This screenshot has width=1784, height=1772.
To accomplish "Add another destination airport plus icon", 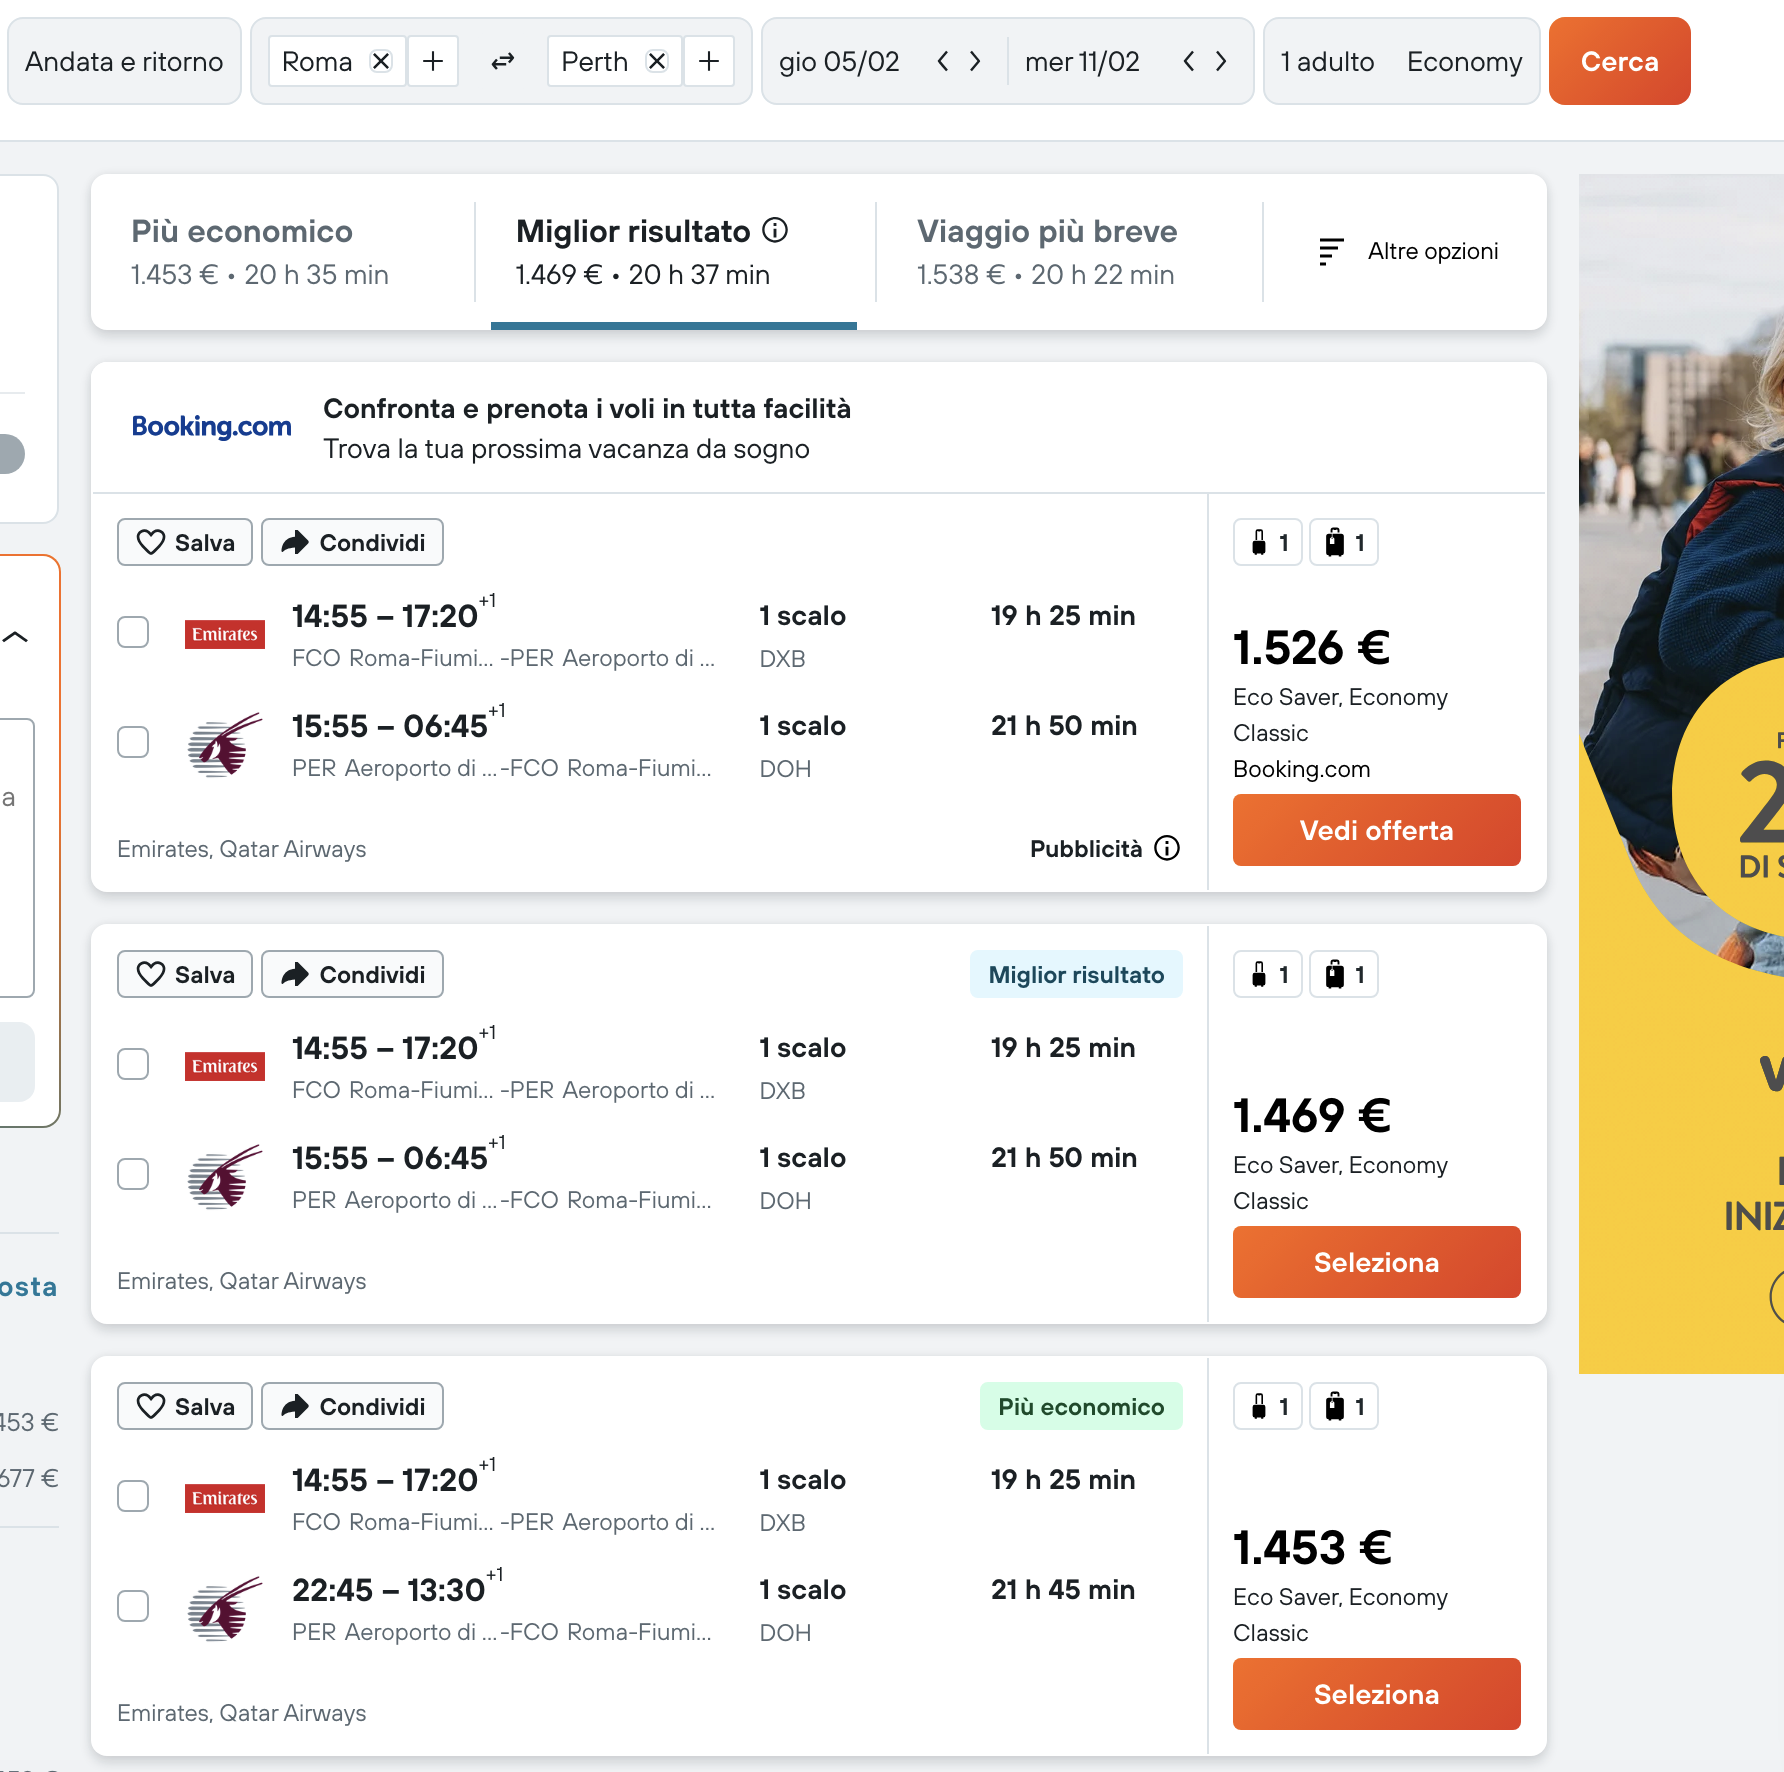I will (x=709, y=61).
